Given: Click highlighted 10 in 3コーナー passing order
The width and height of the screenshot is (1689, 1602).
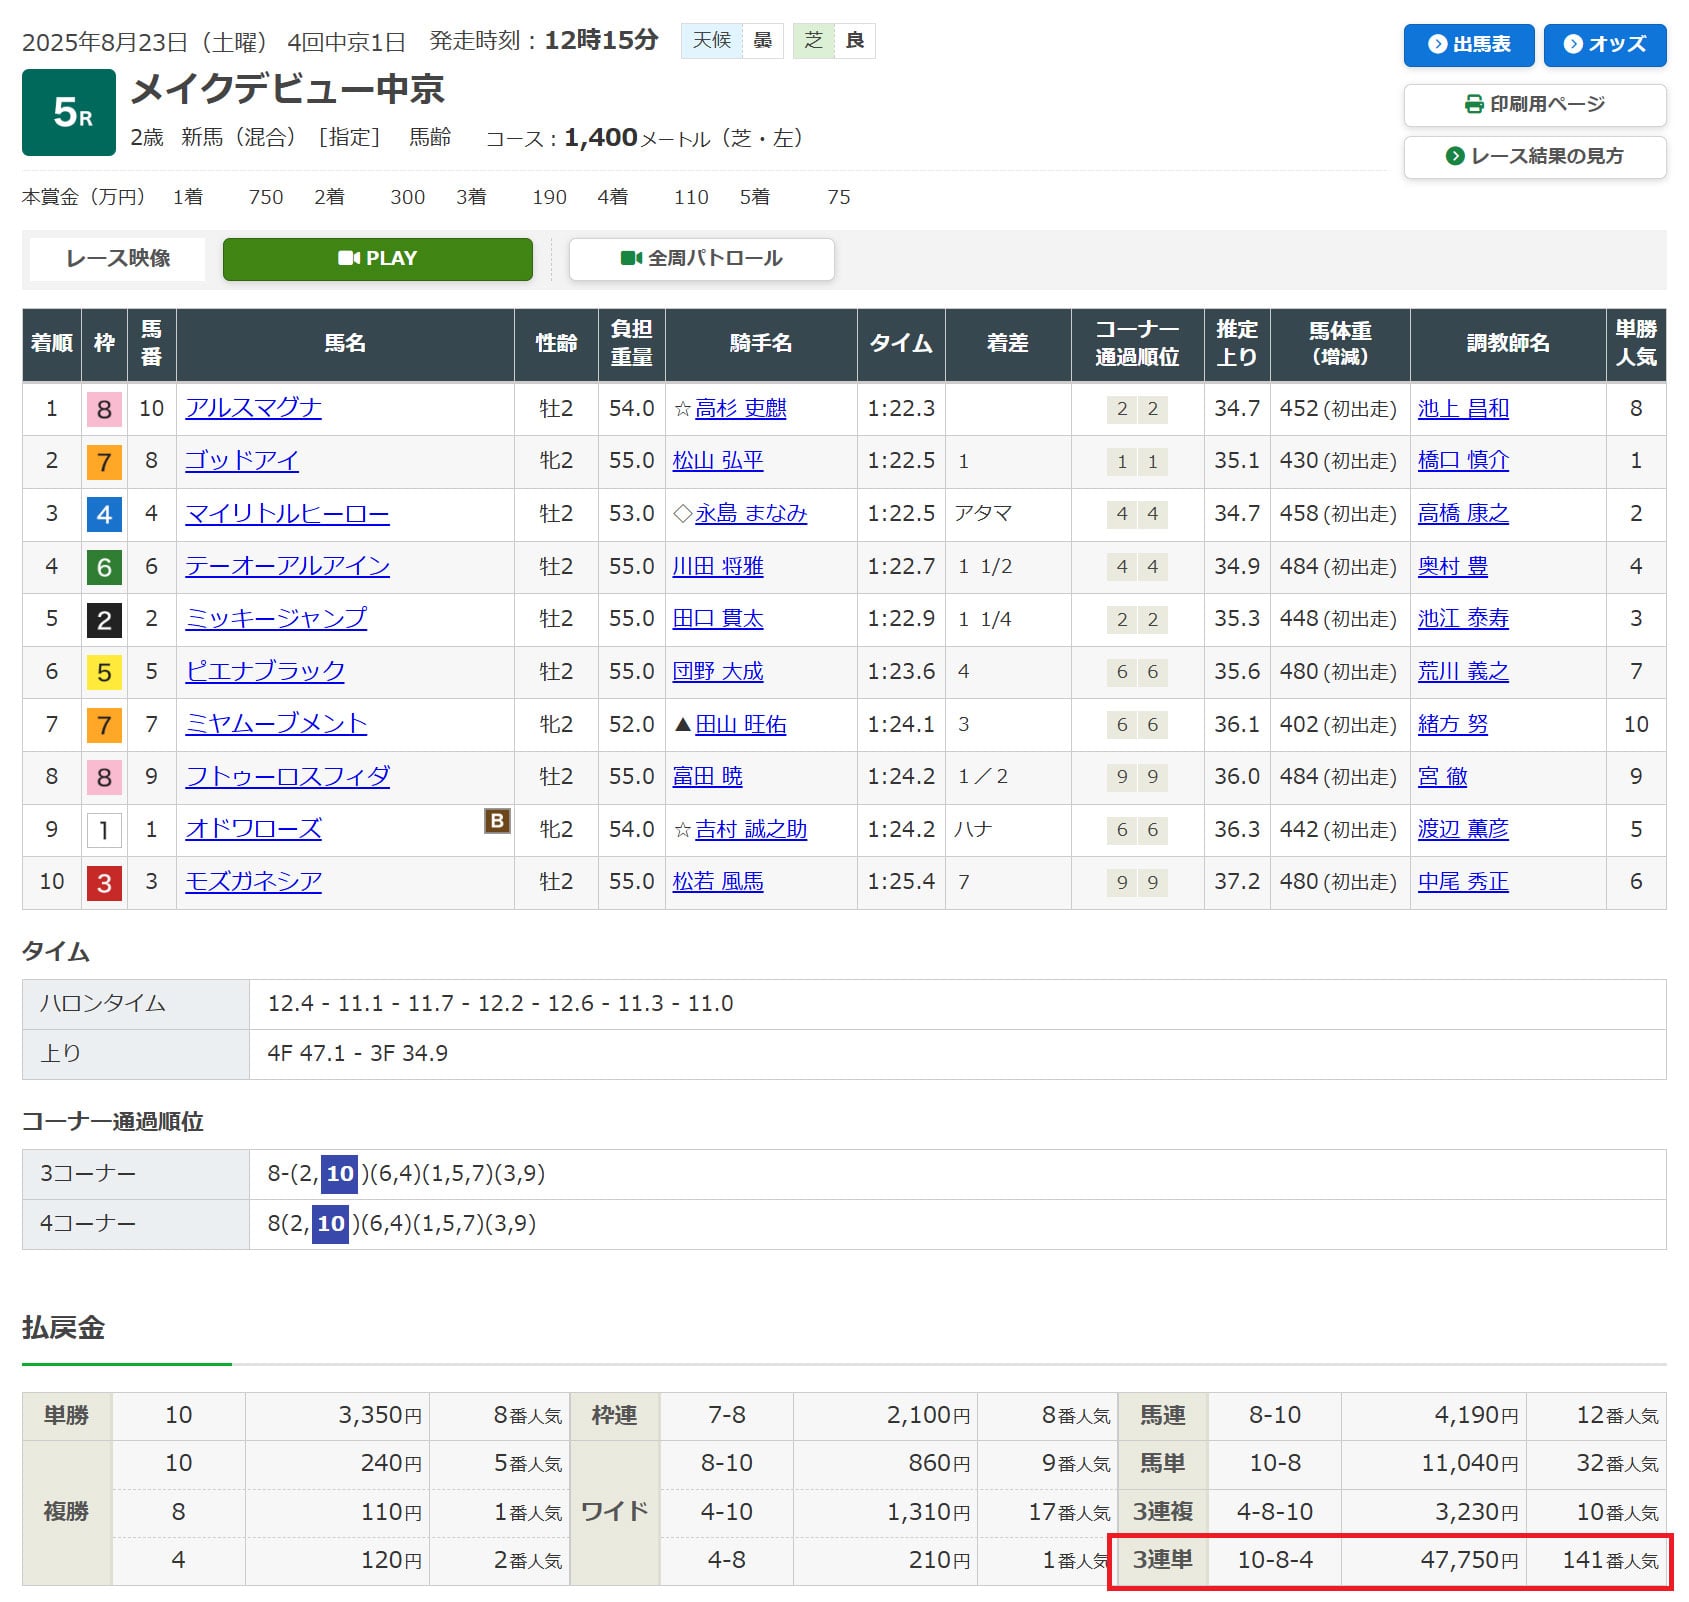Looking at the screenshot, I should click(x=340, y=1174).
